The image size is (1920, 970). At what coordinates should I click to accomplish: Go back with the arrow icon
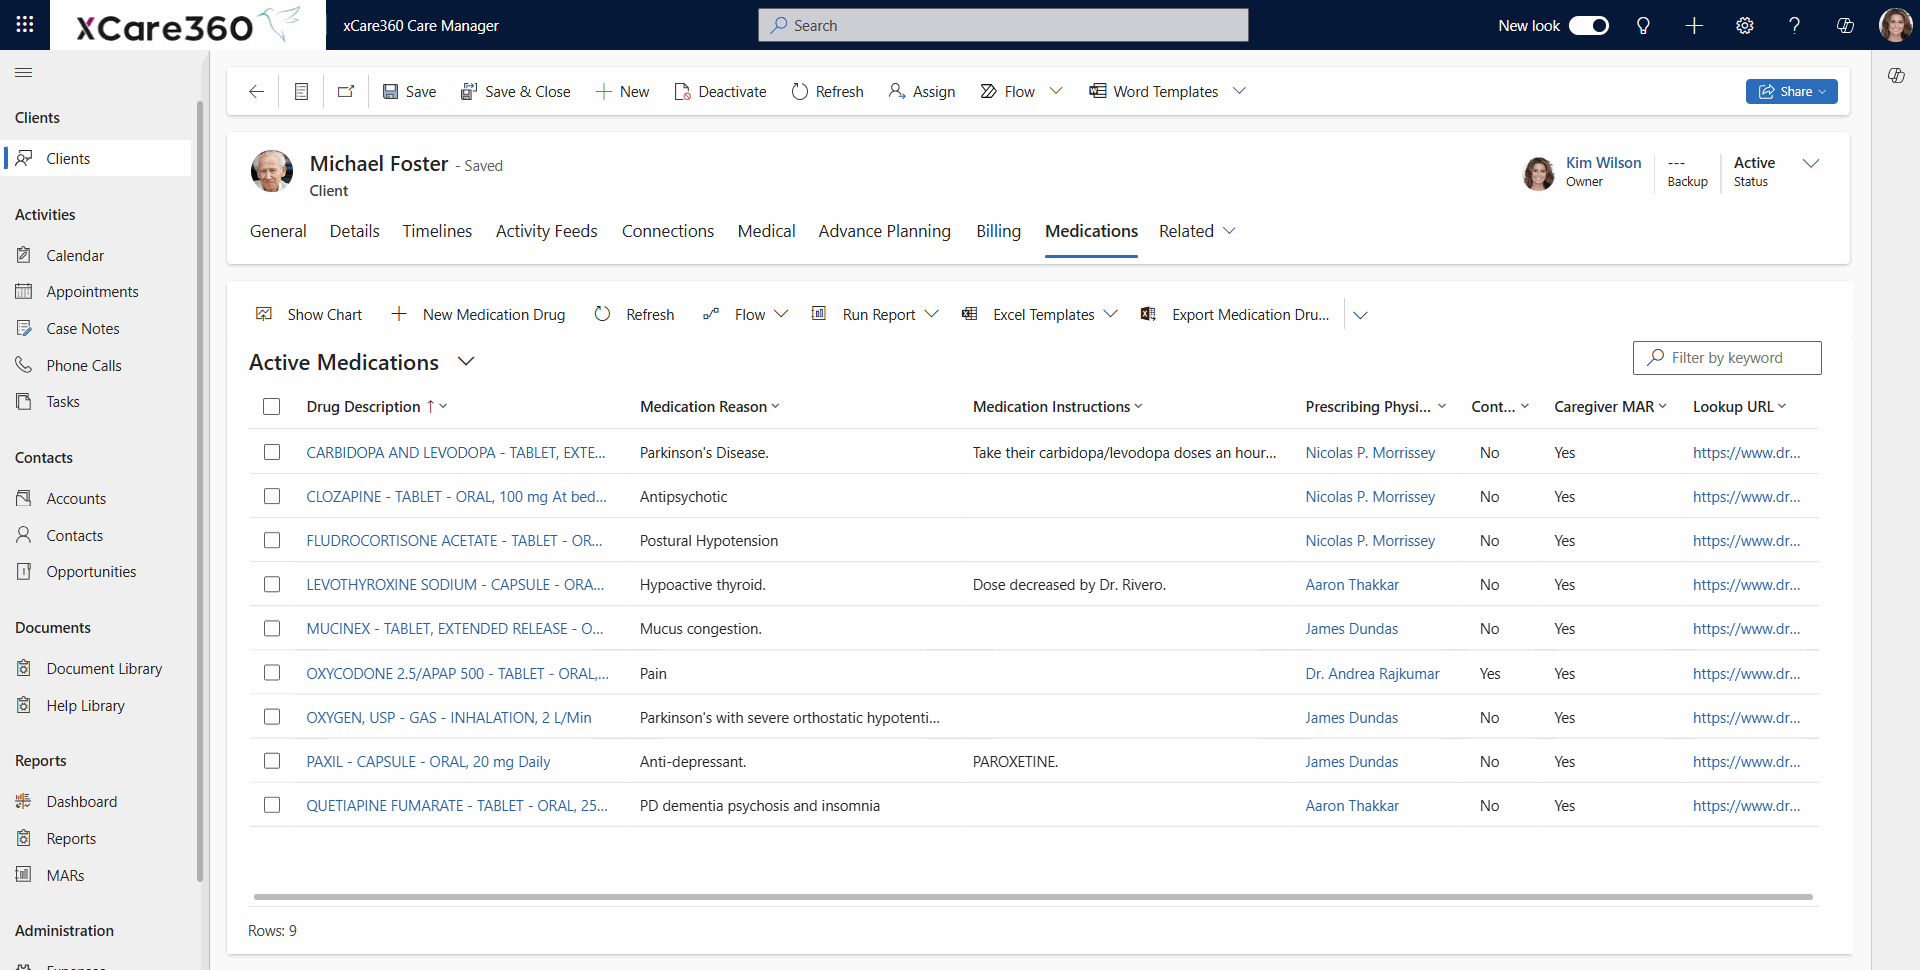coord(256,91)
